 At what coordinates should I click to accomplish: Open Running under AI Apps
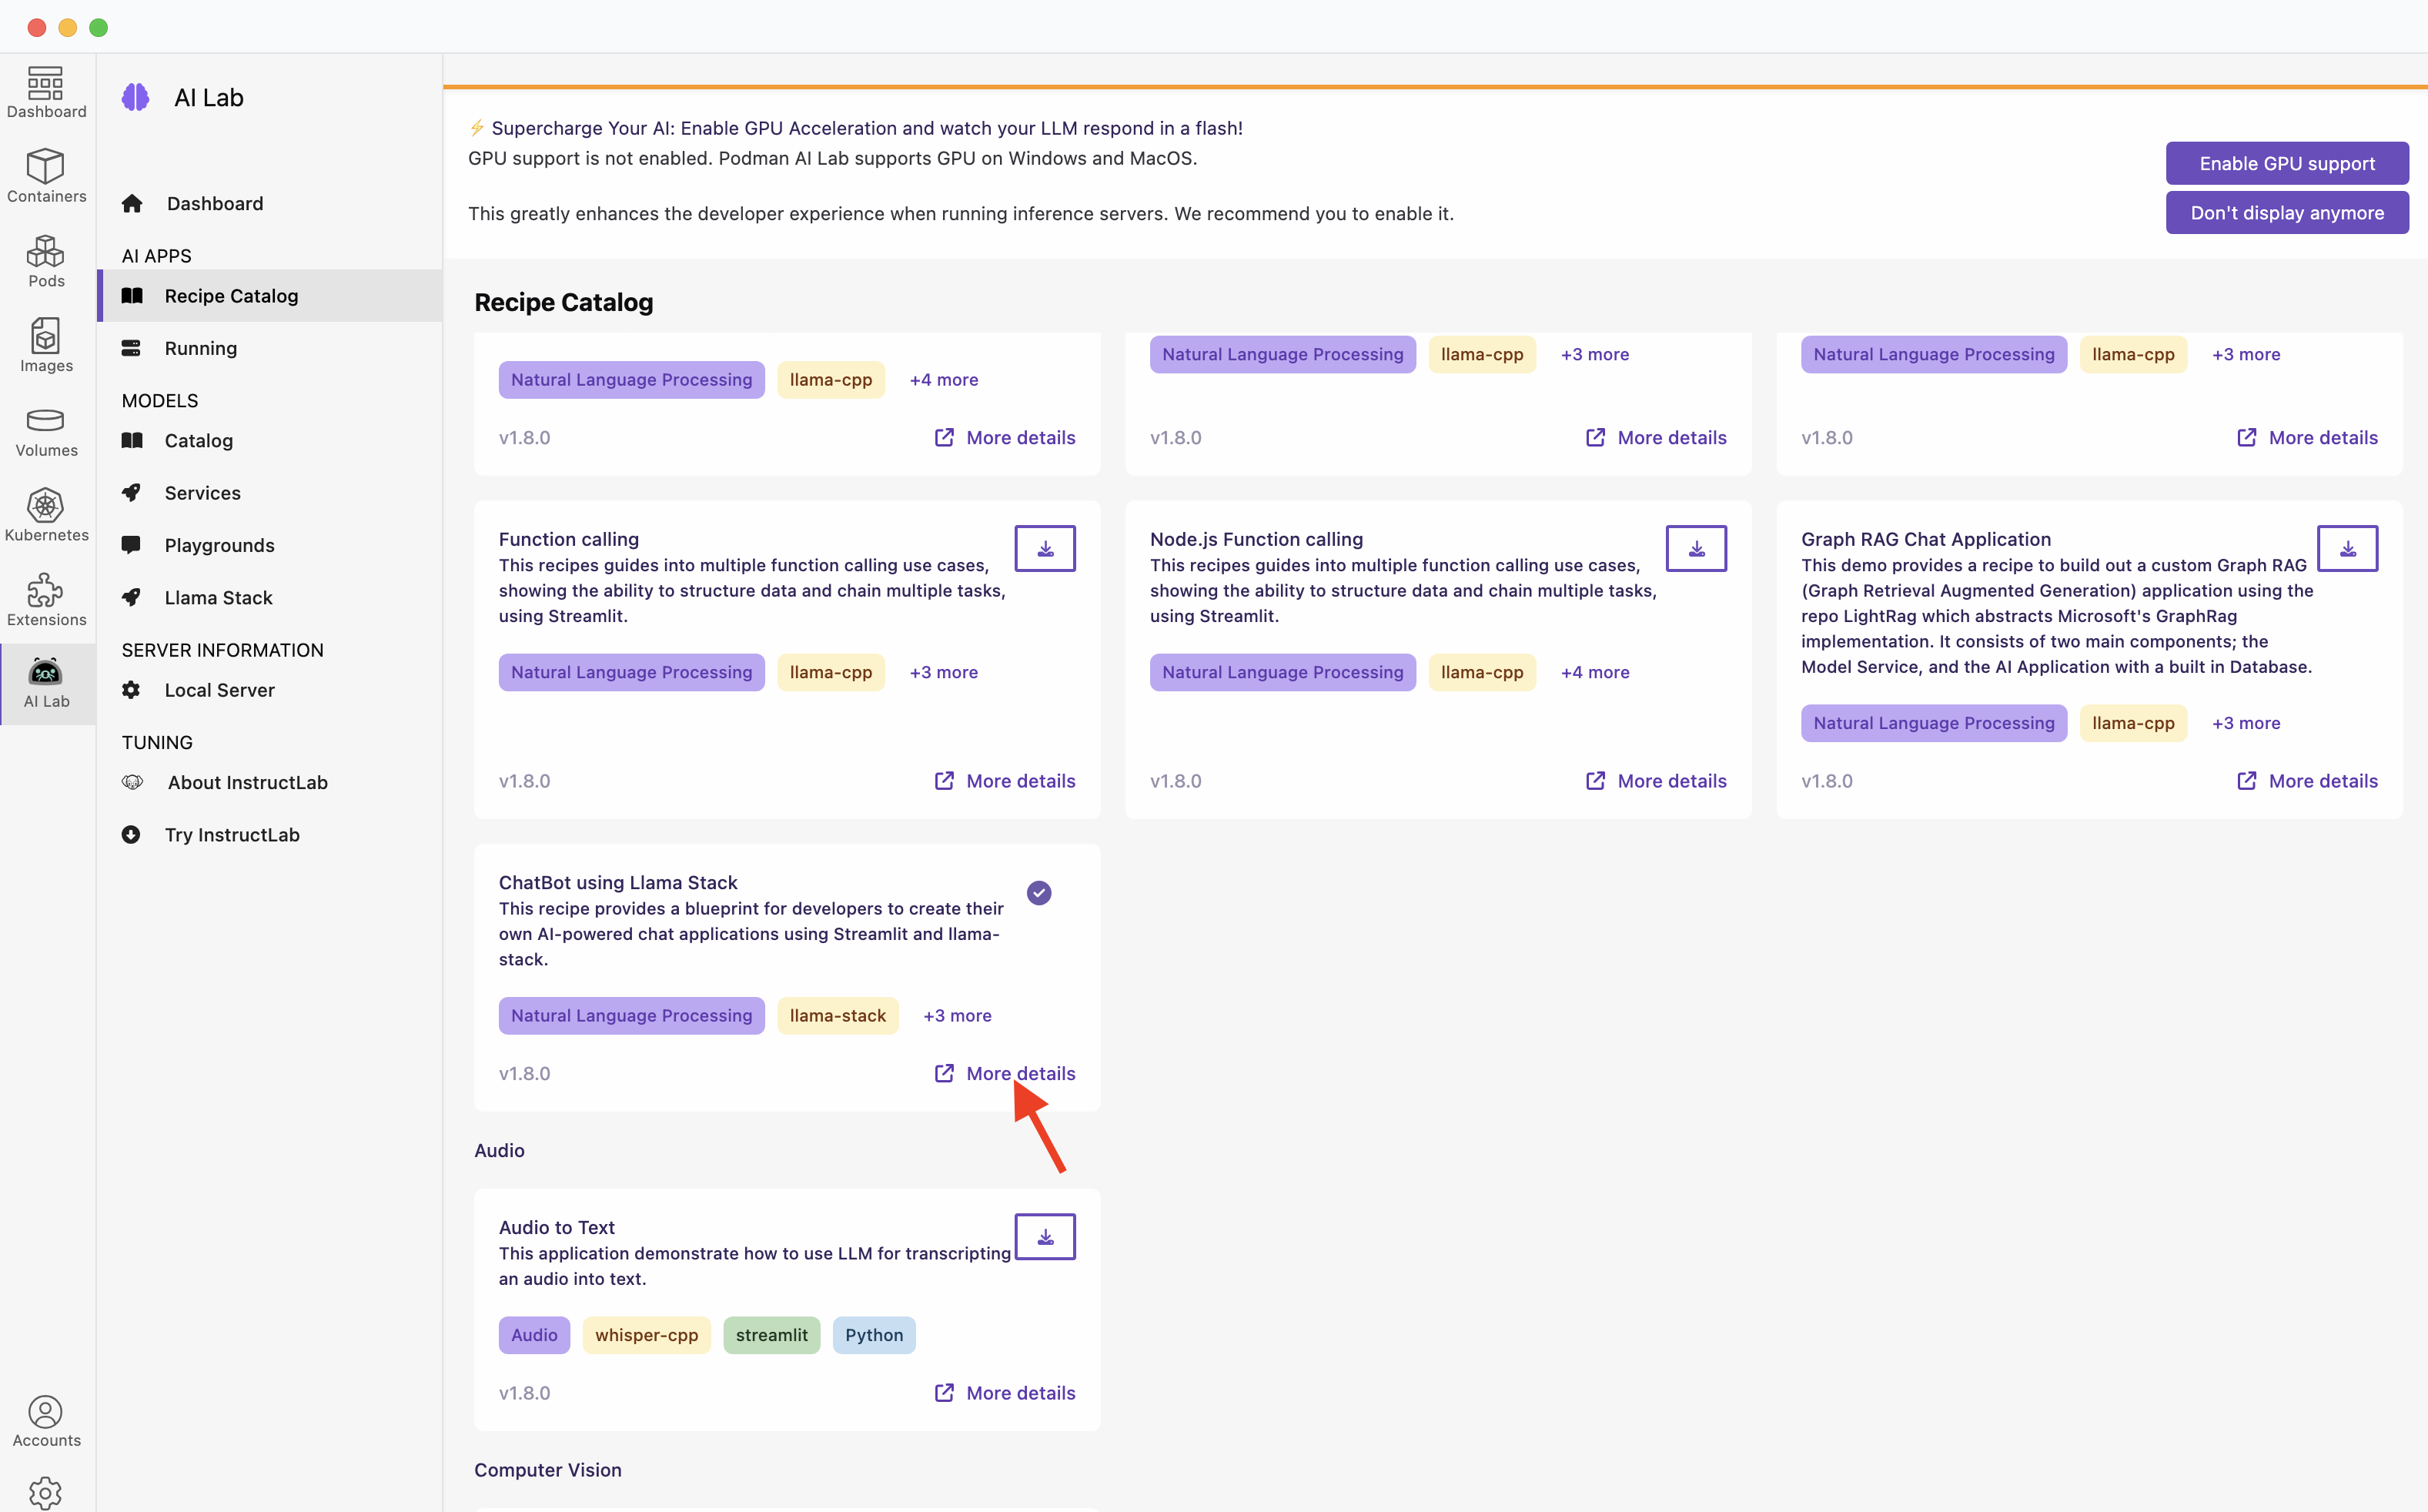pos(200,348)
